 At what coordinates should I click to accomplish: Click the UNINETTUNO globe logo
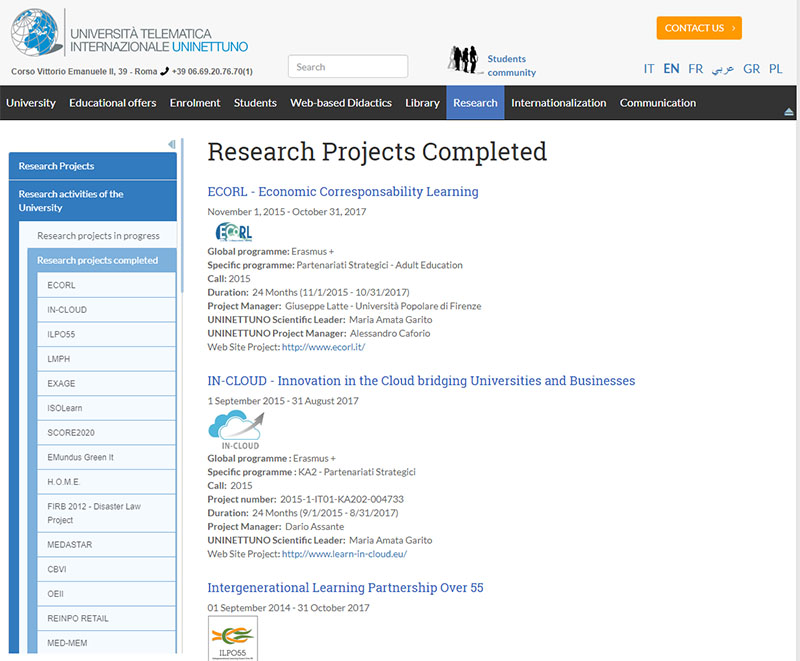[x=36, y=32]
